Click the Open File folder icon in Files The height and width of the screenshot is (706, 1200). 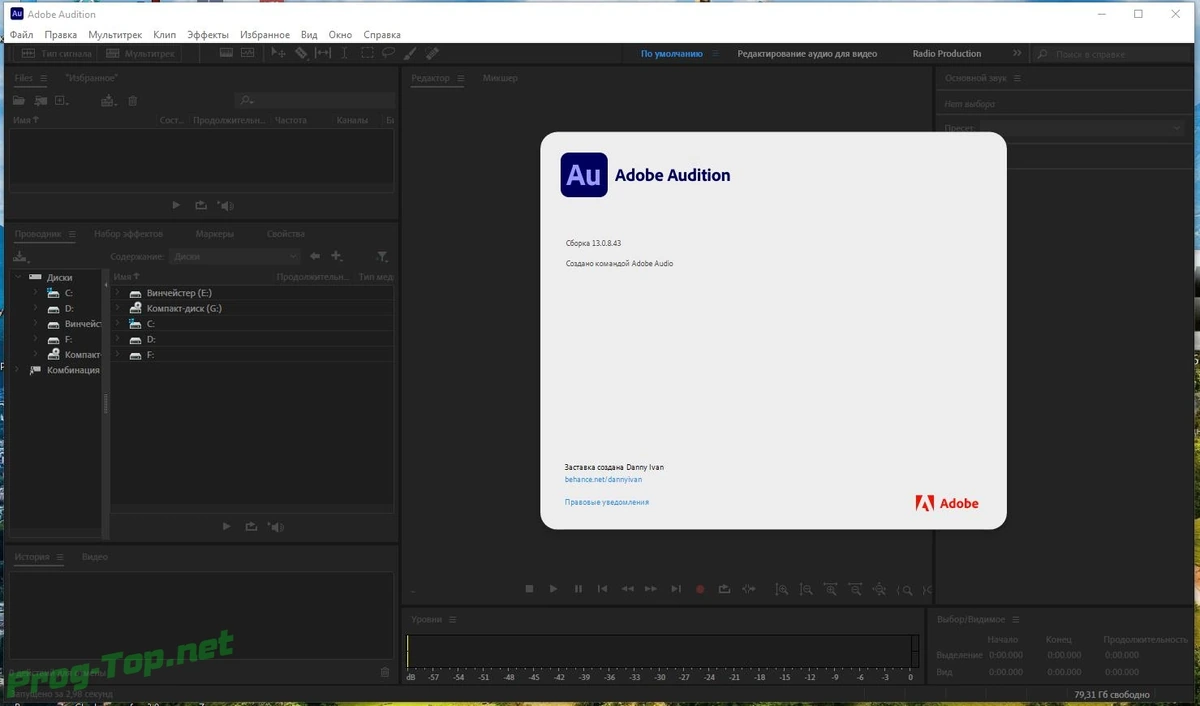tap(19, 100)
